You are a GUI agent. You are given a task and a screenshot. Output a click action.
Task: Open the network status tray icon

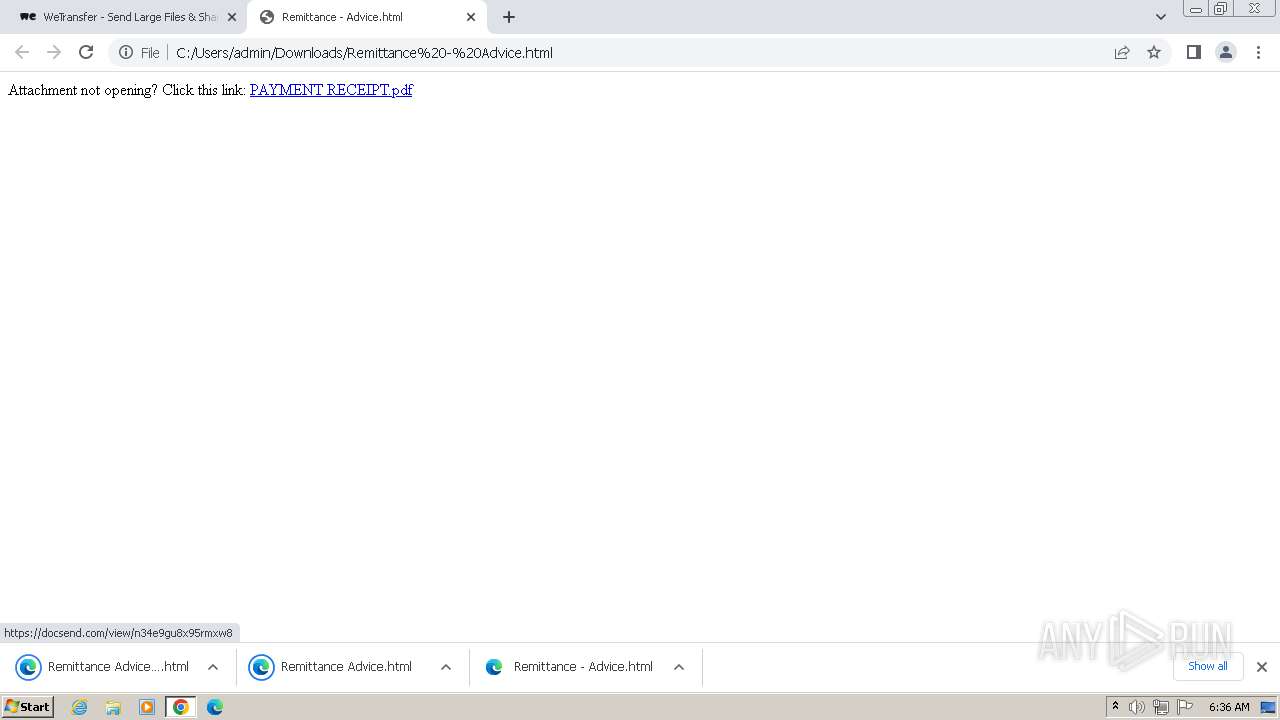tap(1161, 707)
